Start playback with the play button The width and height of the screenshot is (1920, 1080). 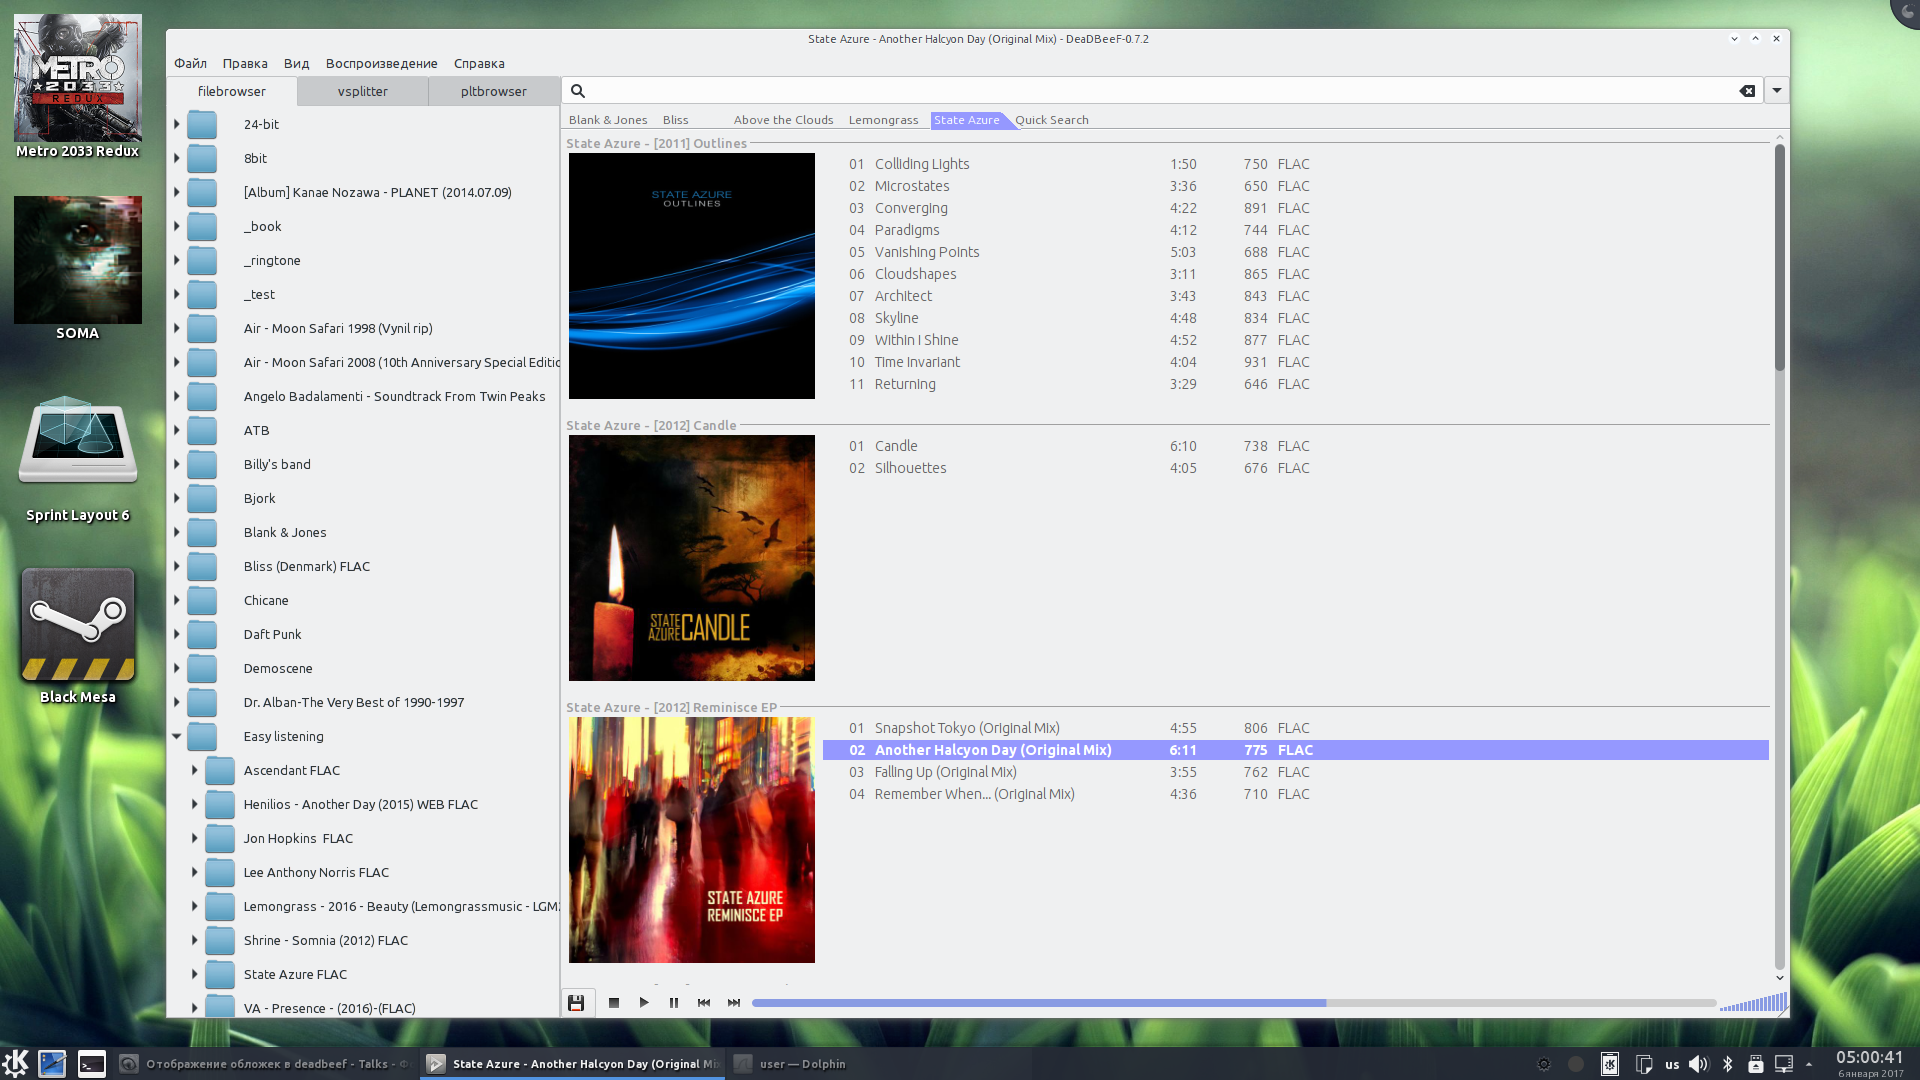[644, 1003]
